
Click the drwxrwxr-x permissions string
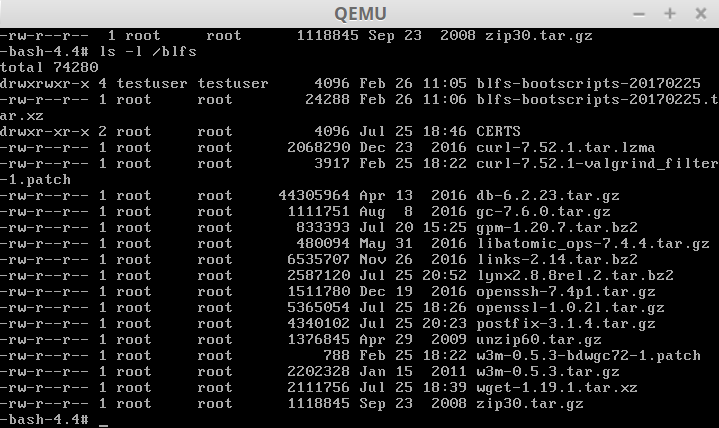click(44, 83)
